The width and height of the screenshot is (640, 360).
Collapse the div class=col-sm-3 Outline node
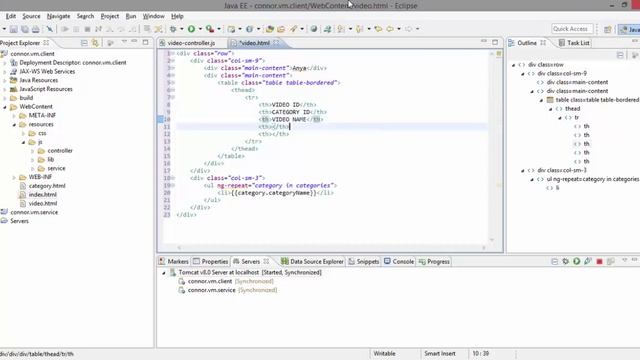pyautogui.click(x=522, y=171)
